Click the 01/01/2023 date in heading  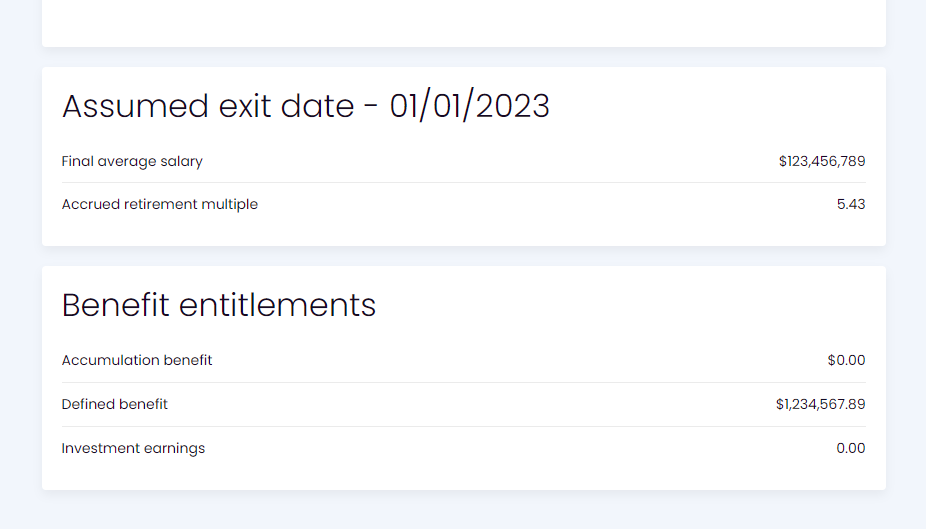tap(469, 106)
